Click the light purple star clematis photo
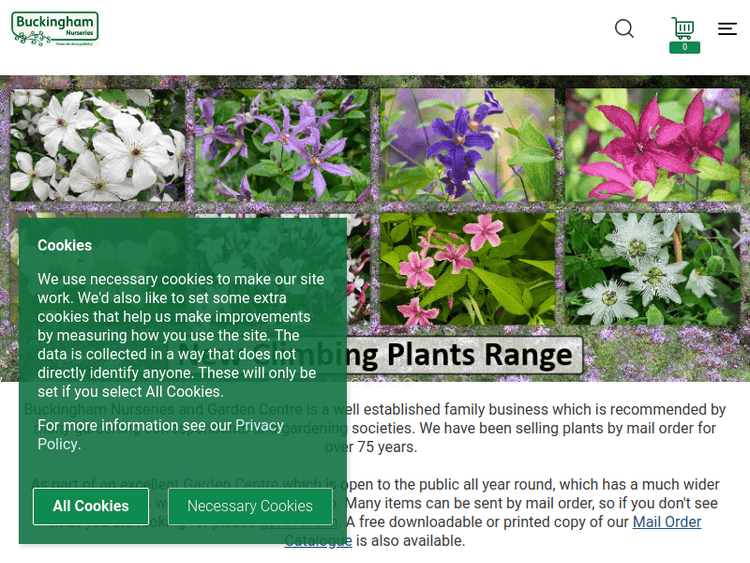Screen dimensions: 750x563 coord(282,145)
